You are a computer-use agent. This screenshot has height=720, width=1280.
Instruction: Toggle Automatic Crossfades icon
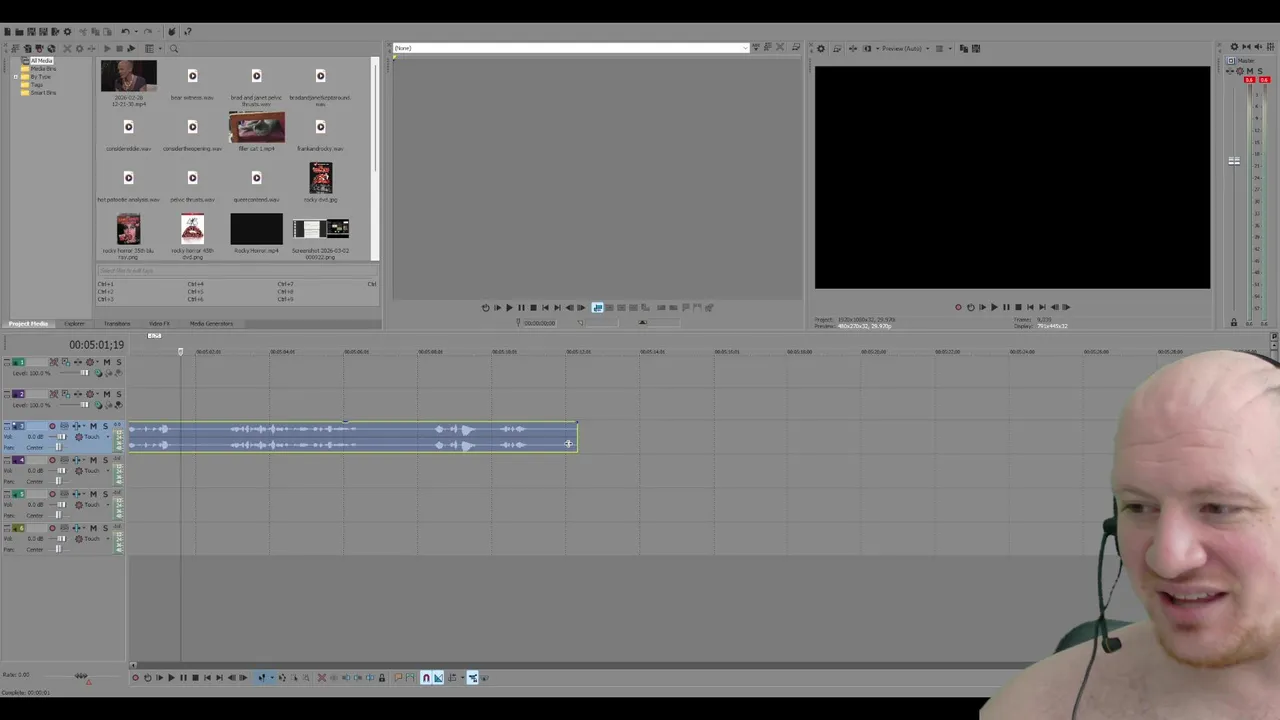[438, 678]
